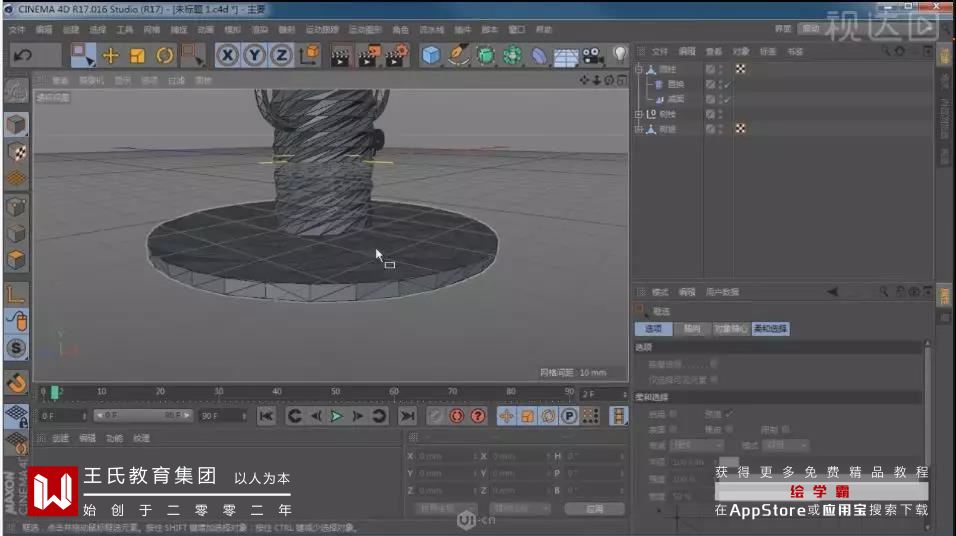Toggle the first checkbox under the 选项 section

(x=713, y=364)
